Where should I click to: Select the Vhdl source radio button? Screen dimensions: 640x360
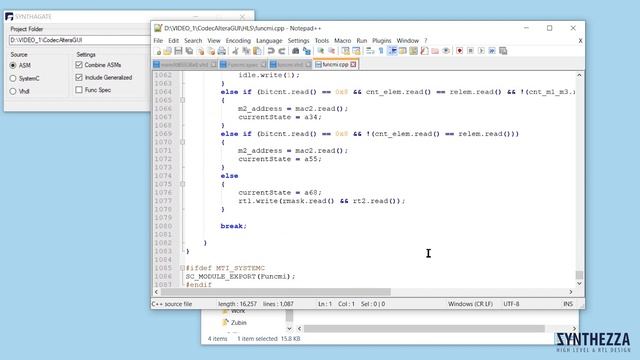[13, 91]
